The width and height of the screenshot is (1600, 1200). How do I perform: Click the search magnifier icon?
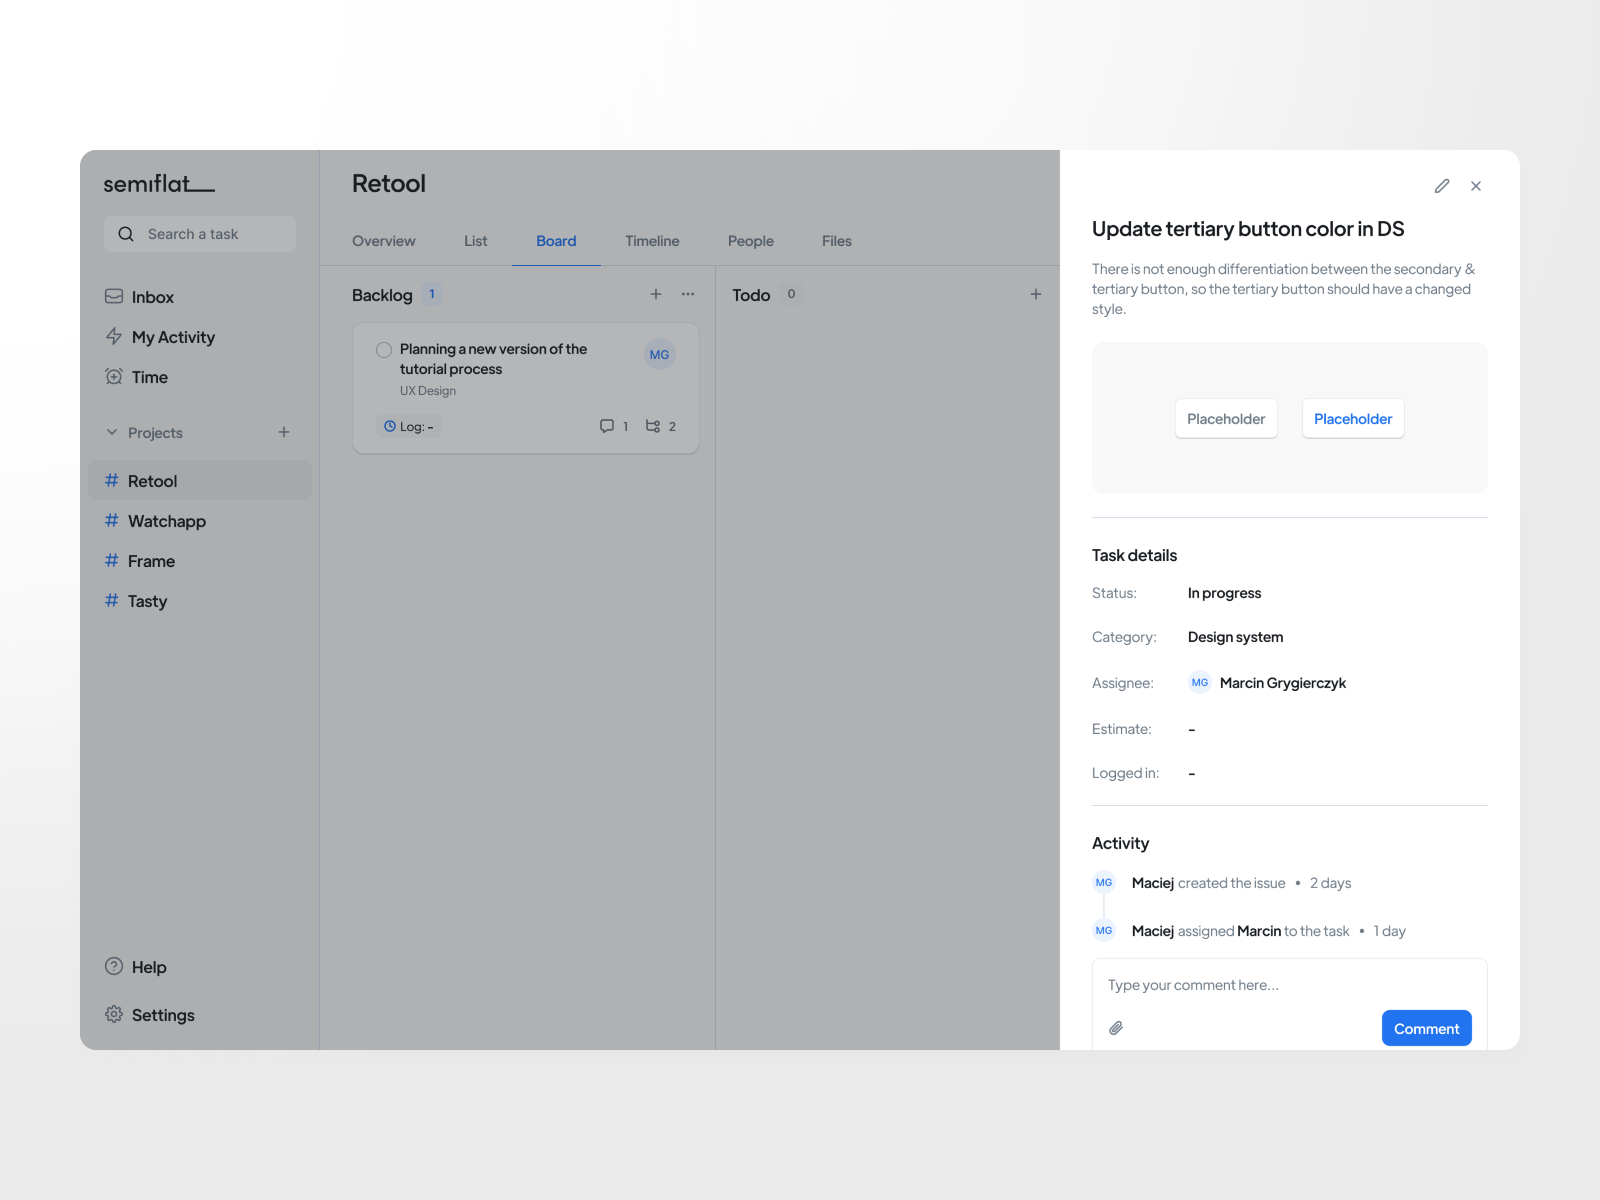[125, 233]
